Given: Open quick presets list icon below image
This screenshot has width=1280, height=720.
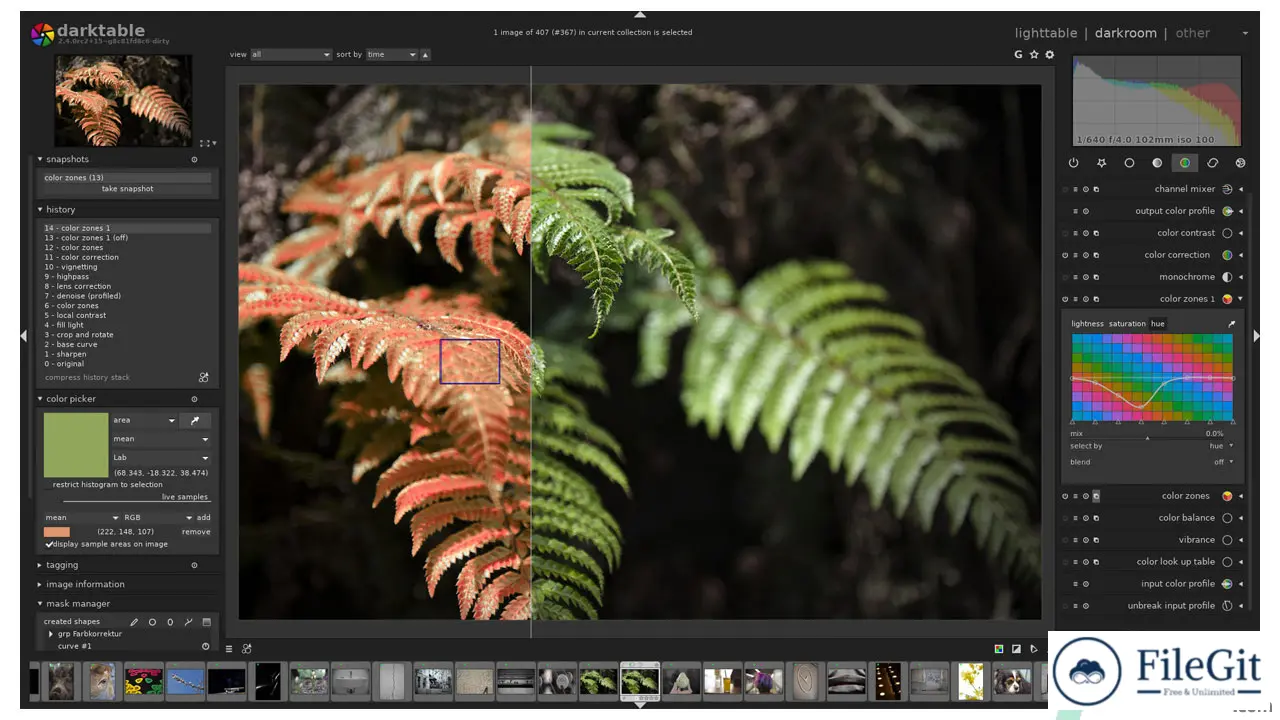Looking at the screenshot, I should (229, 649).
